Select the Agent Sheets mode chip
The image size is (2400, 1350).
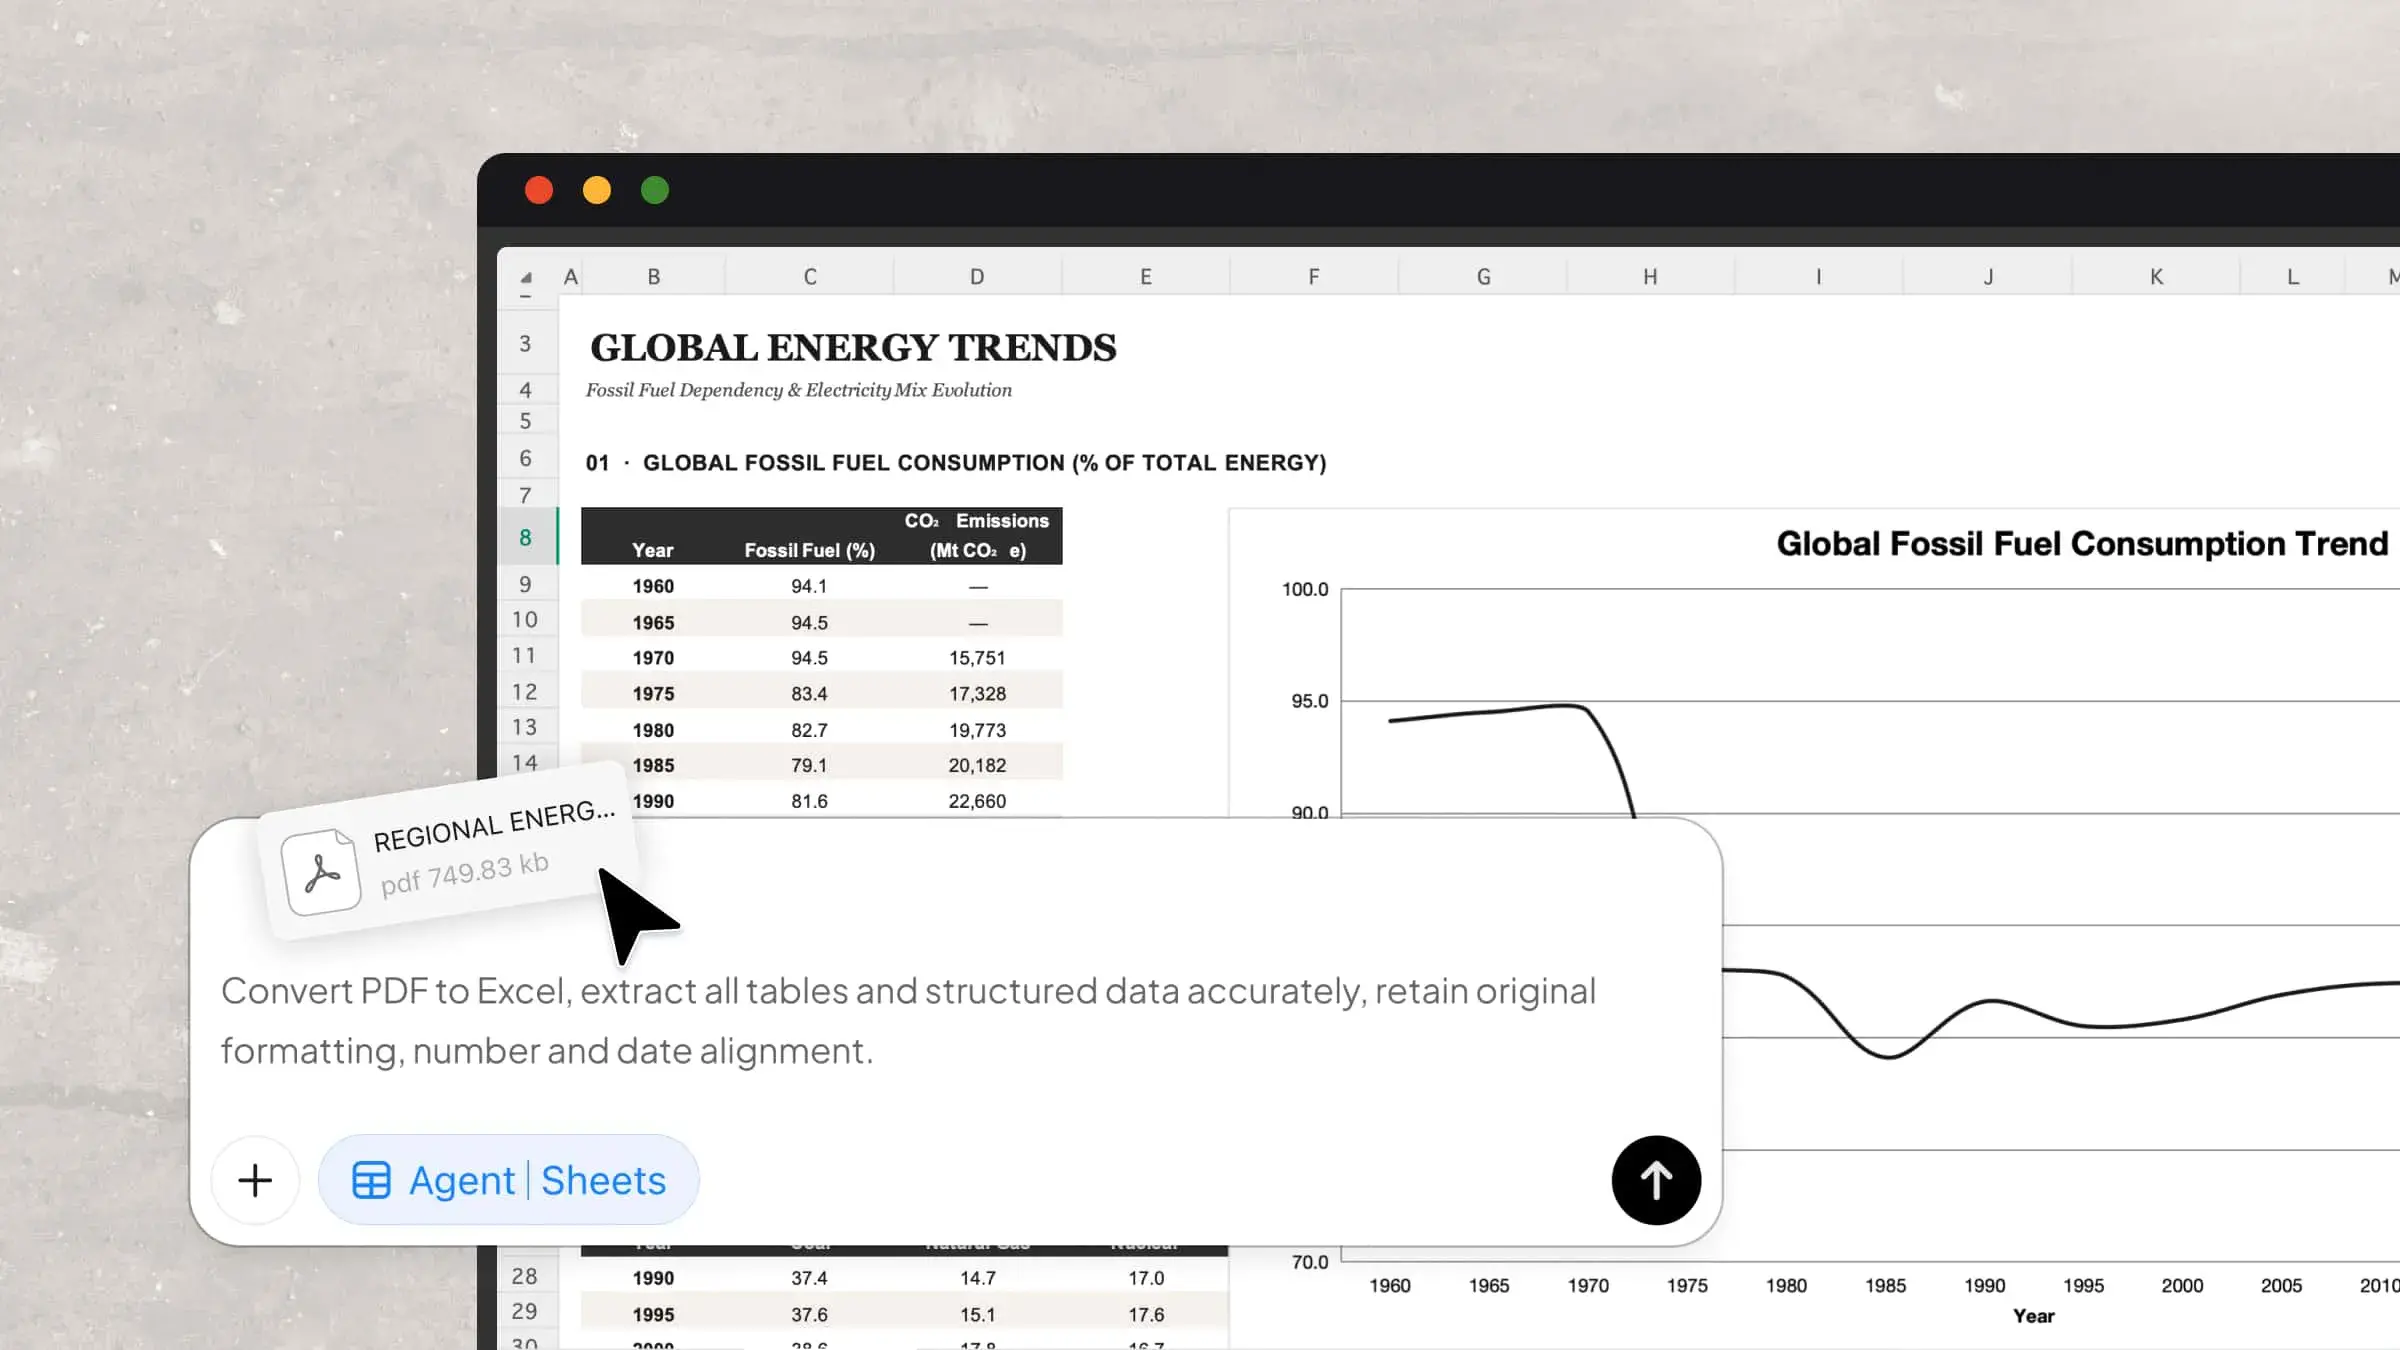pos(508,1180)
